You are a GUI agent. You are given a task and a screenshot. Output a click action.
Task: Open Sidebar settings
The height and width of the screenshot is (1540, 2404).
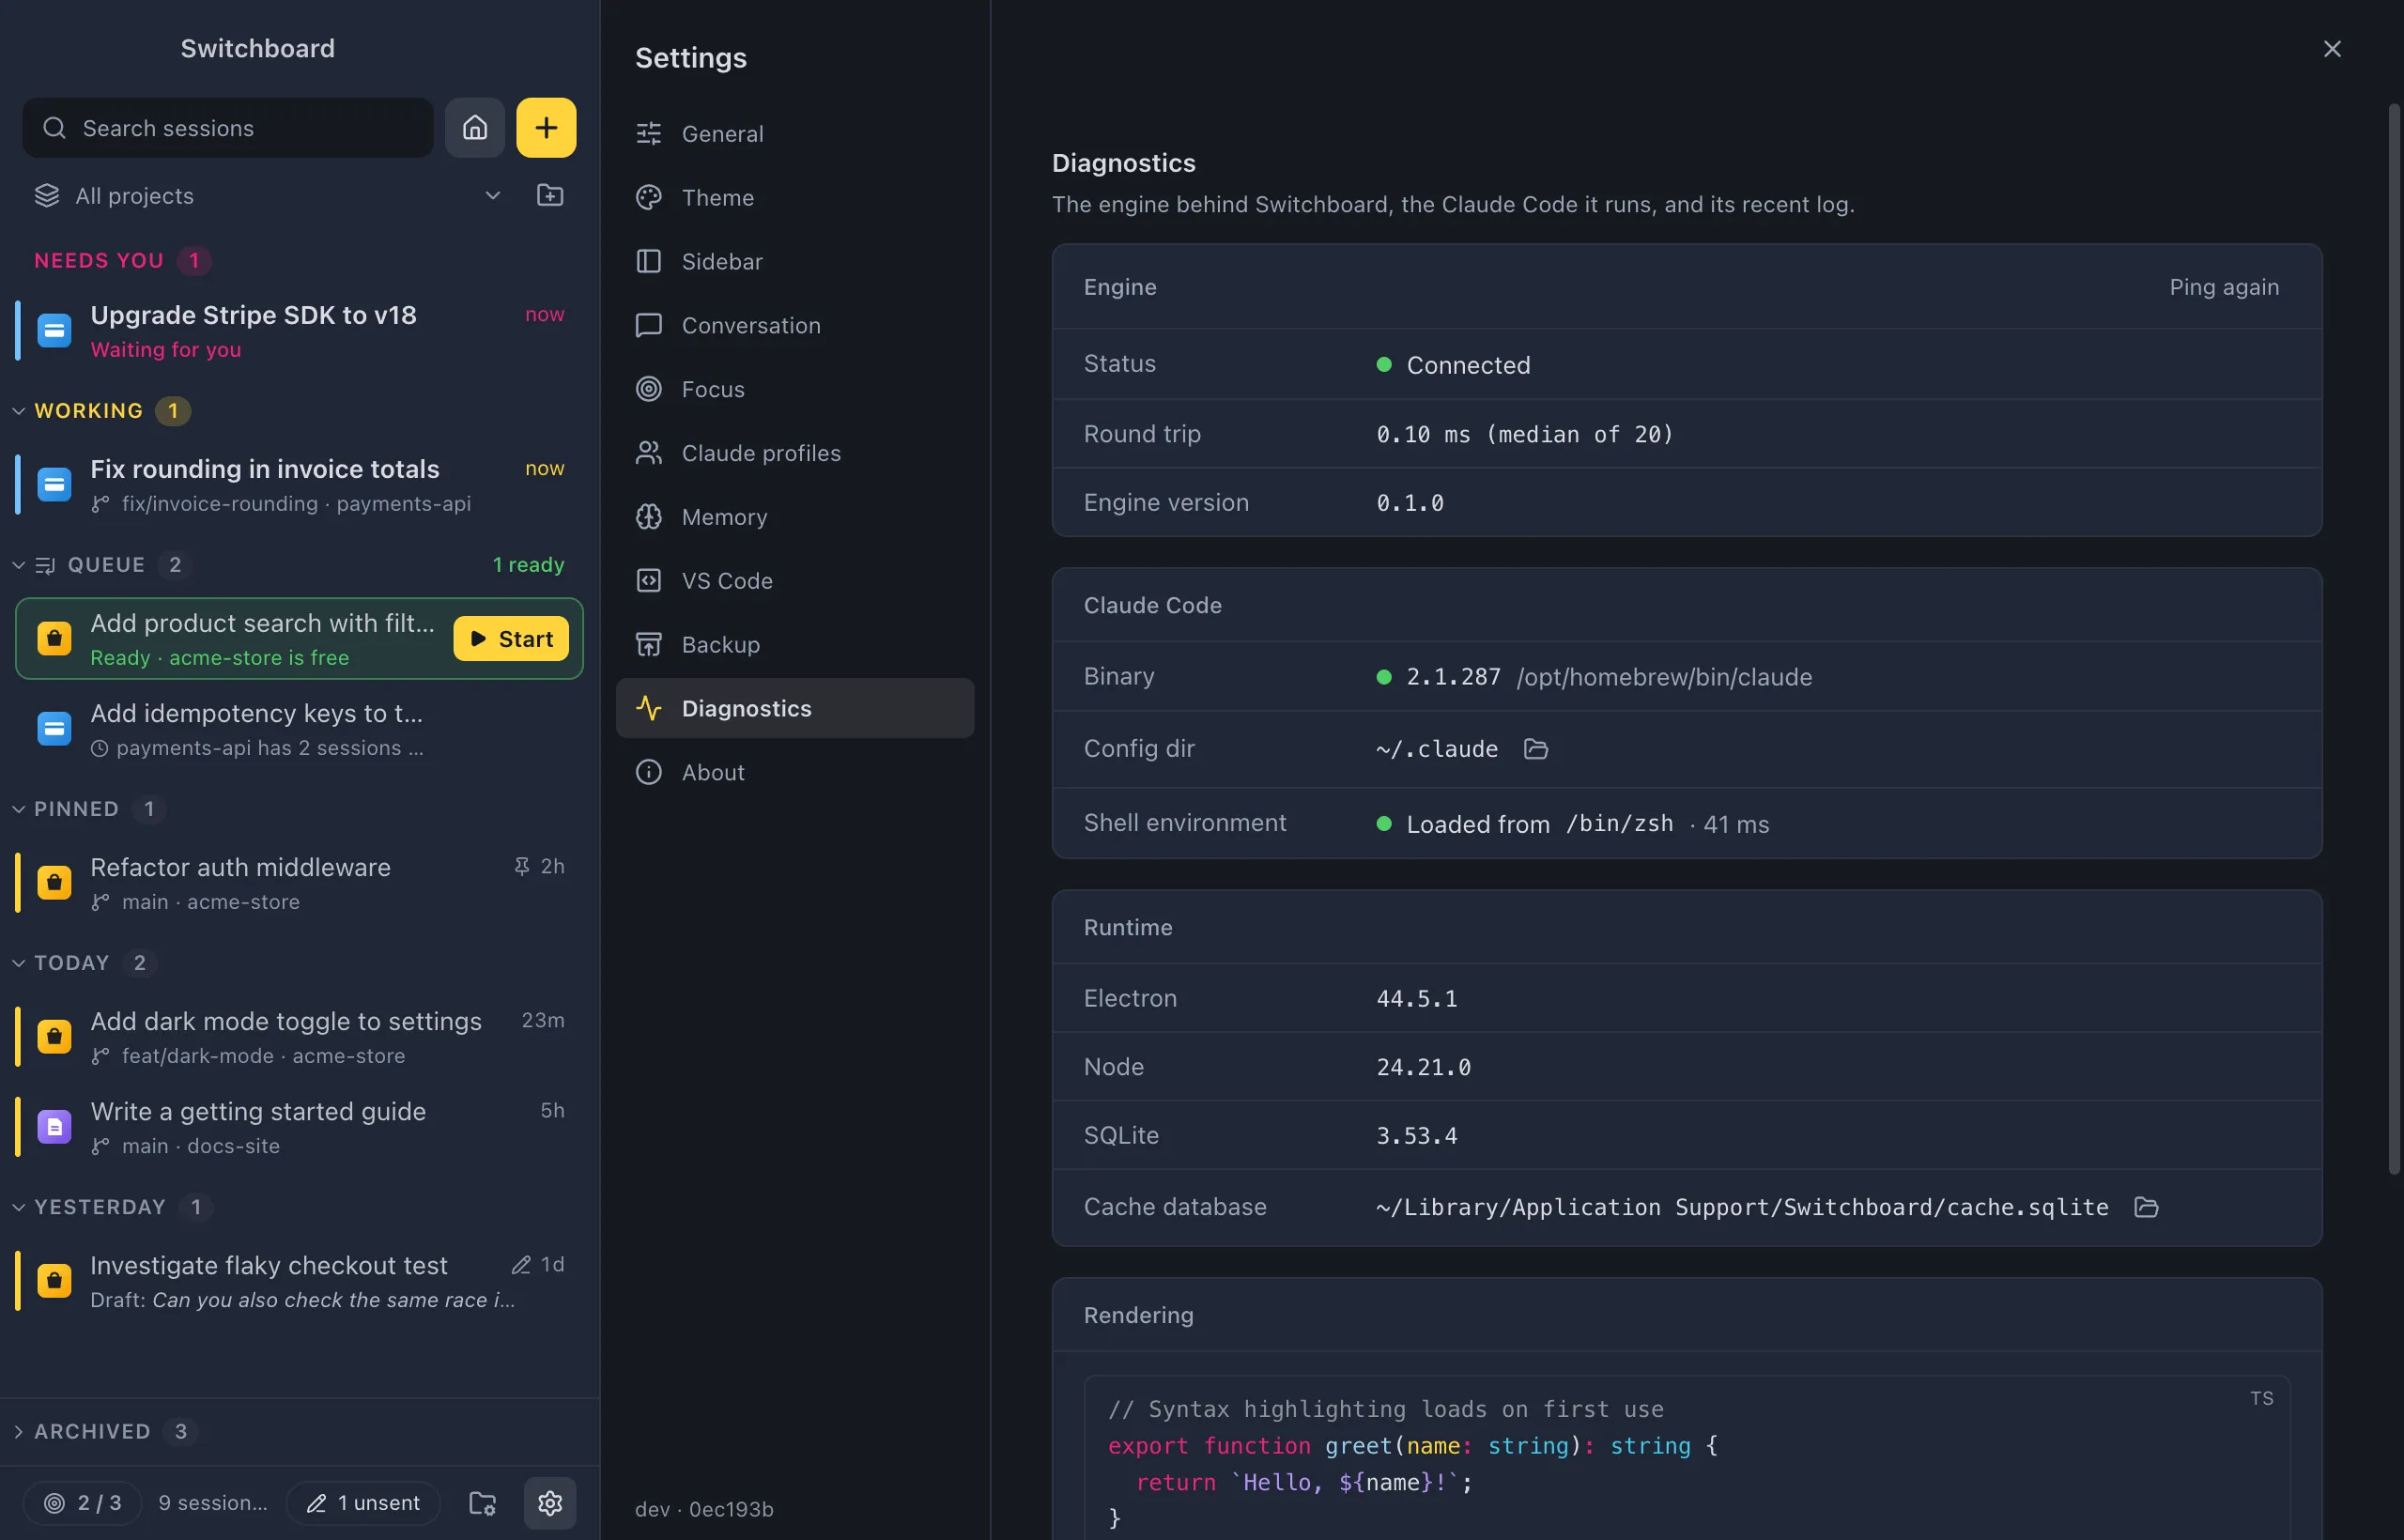pos(795,261)
